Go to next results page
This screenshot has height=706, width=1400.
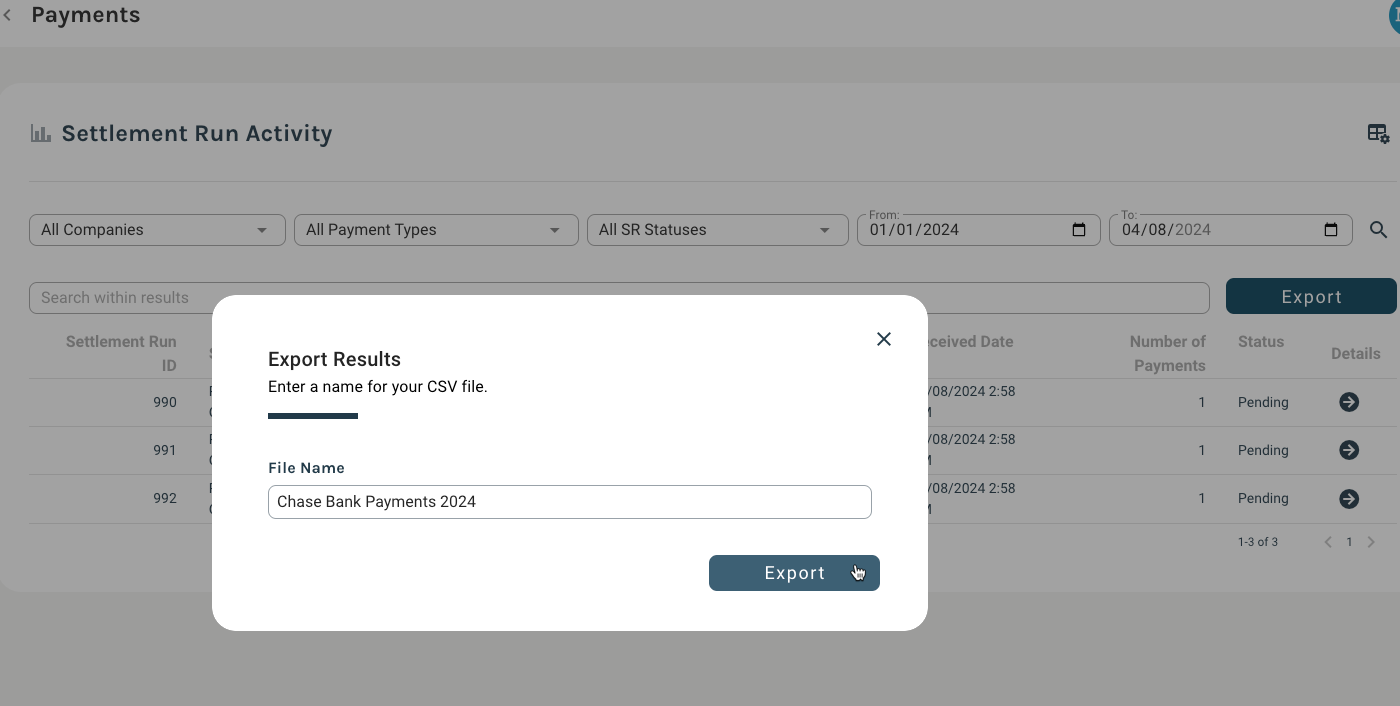[x=1371, y=542]
